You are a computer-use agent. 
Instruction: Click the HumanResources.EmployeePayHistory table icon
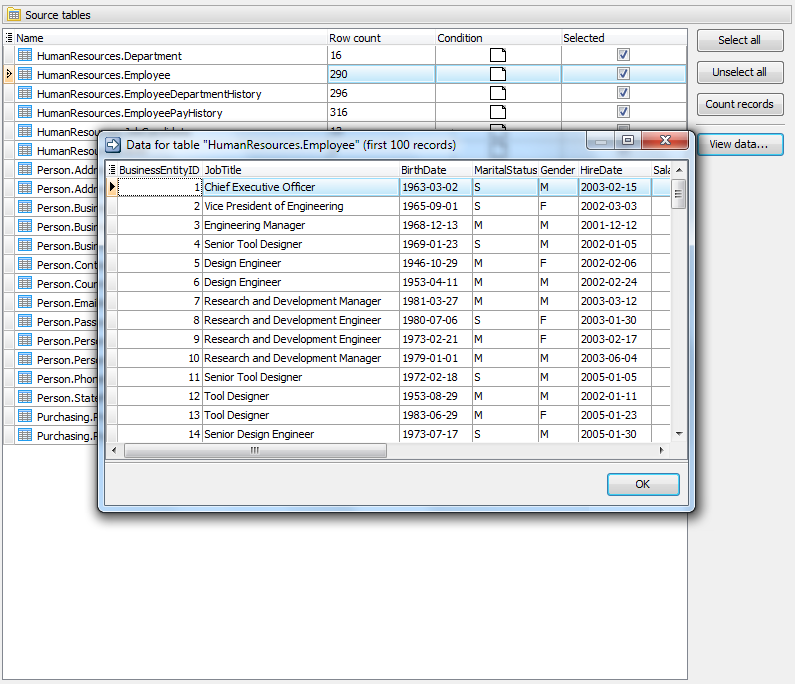pyautogui.click(x=25, y=113)
